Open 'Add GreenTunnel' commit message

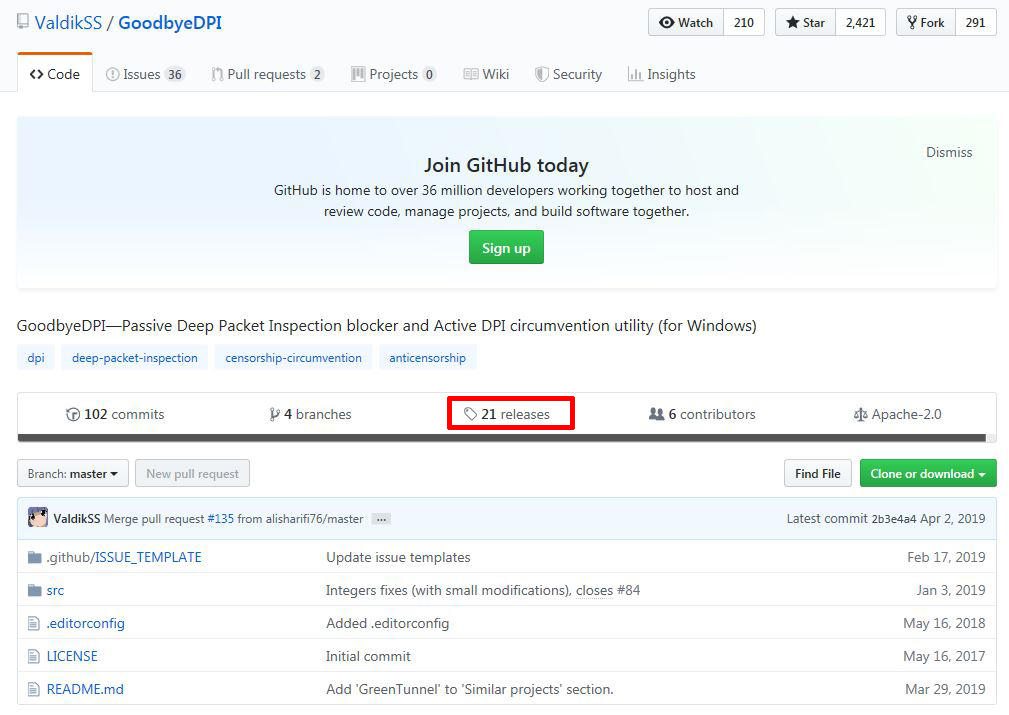(x=470, y=689)
